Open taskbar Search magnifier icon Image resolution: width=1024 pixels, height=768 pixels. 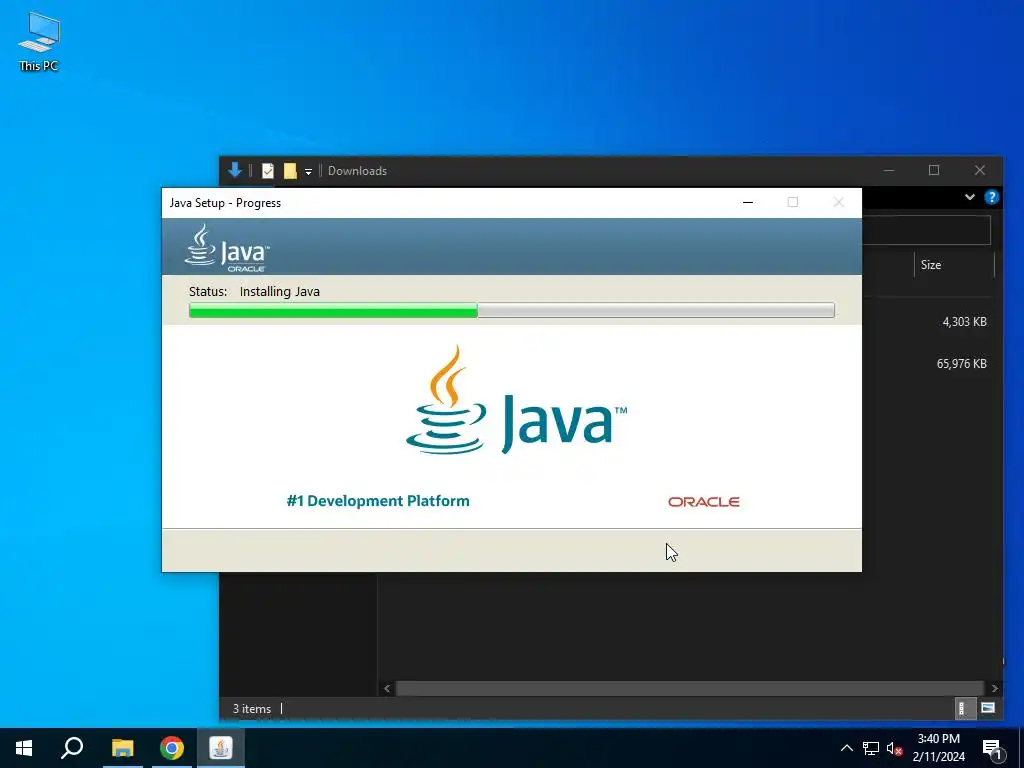pyautogui.click(x=72, y=748)
